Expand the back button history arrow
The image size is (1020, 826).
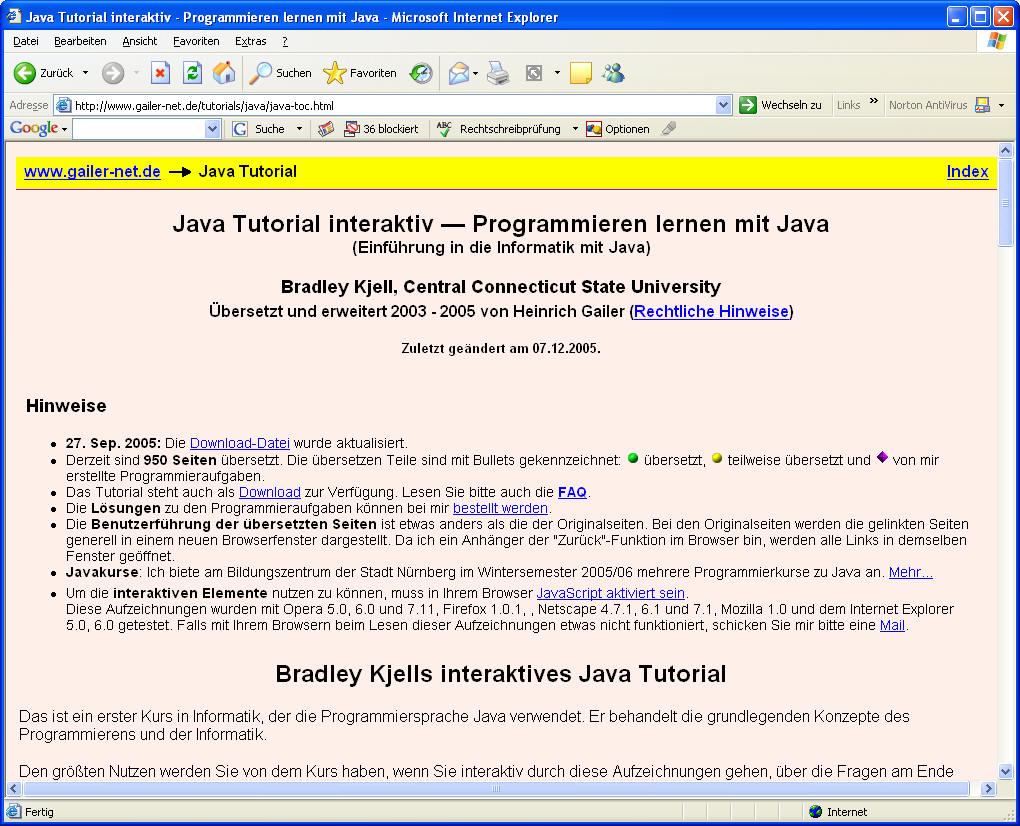coord(85,73)
